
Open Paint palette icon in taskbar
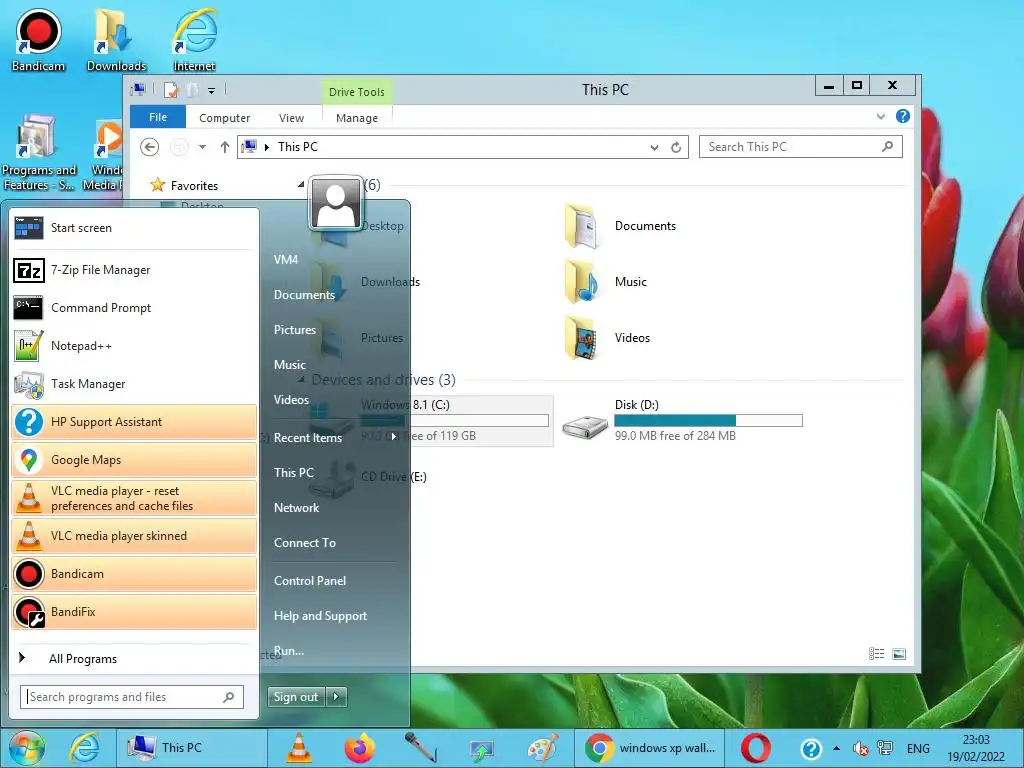point(543,748)
